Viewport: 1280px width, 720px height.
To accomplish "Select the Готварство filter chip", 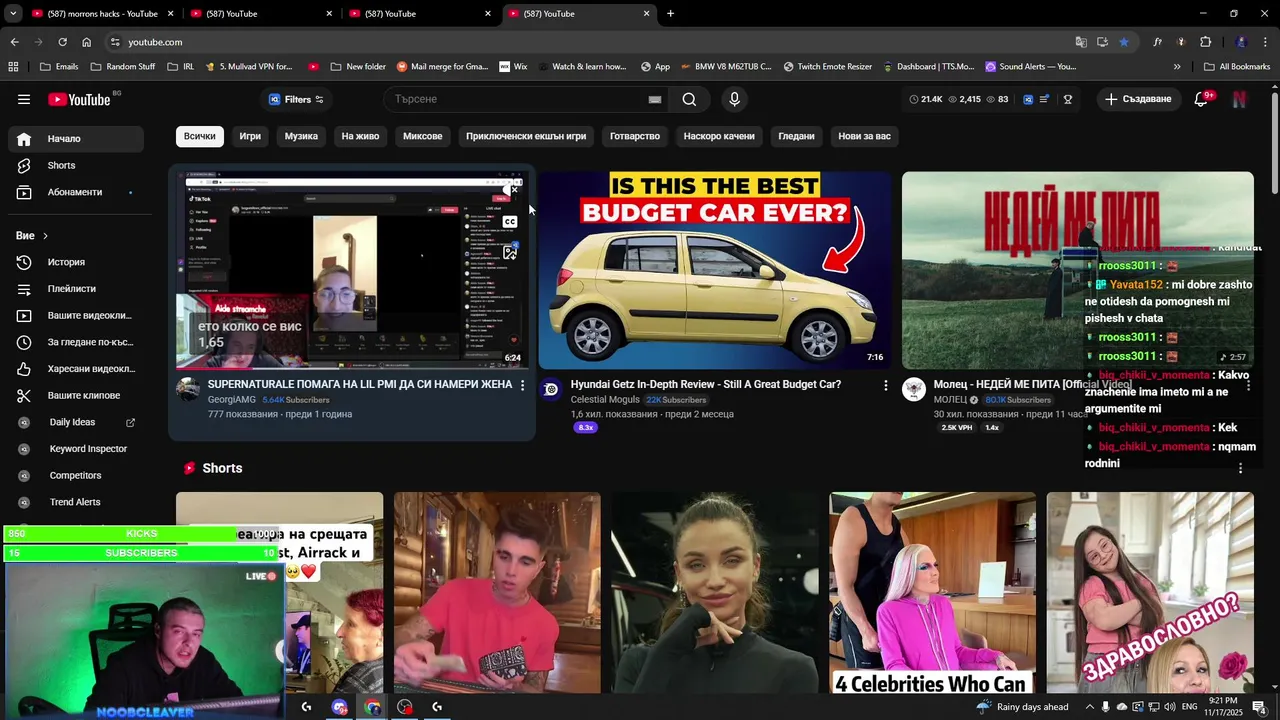I will coord(635,136).
